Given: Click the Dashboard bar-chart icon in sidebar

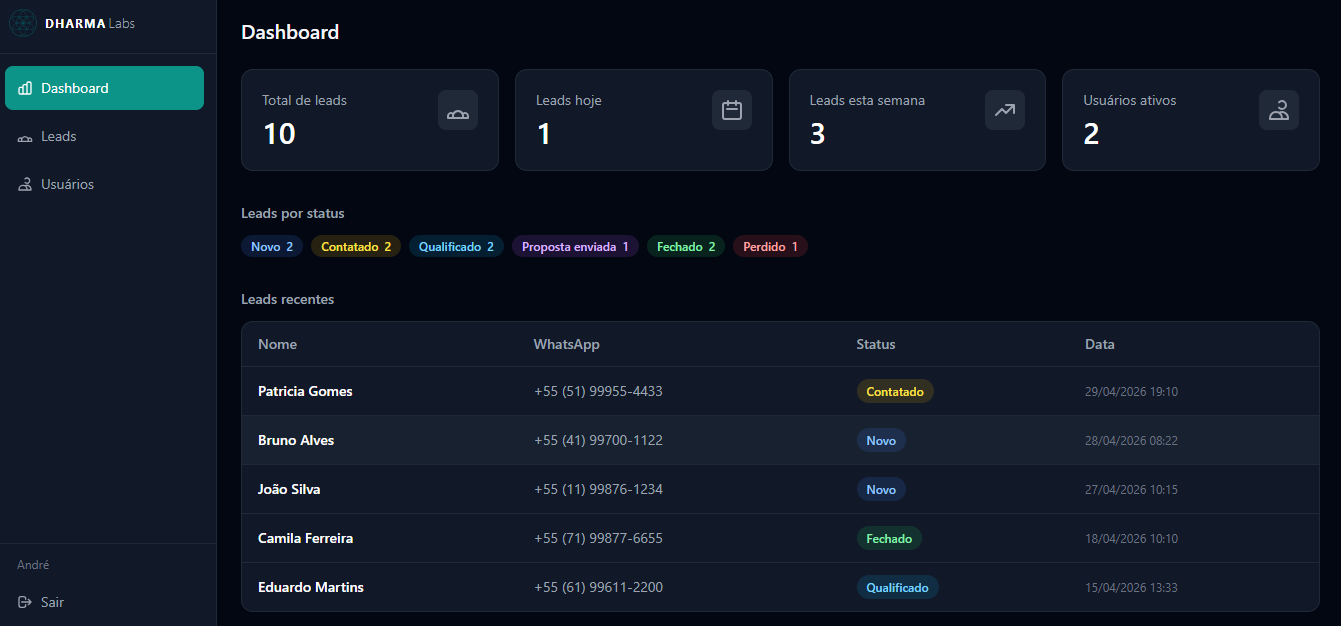Looking at the screenshot, I should click(x=25, y=88).
